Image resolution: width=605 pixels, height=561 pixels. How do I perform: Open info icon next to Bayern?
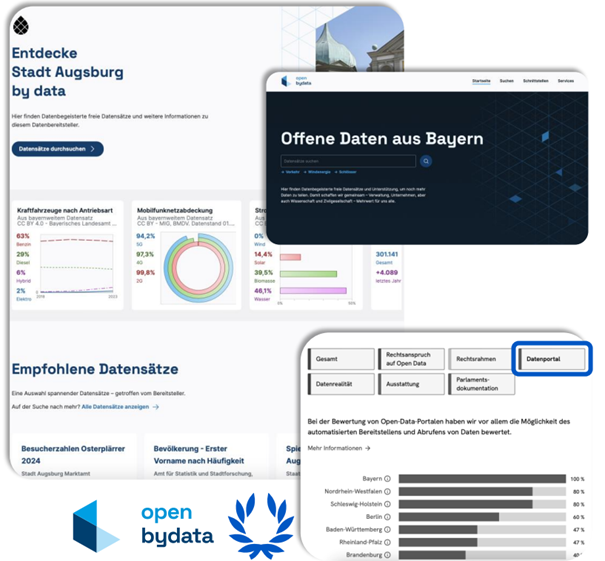[x=387, y=479]
